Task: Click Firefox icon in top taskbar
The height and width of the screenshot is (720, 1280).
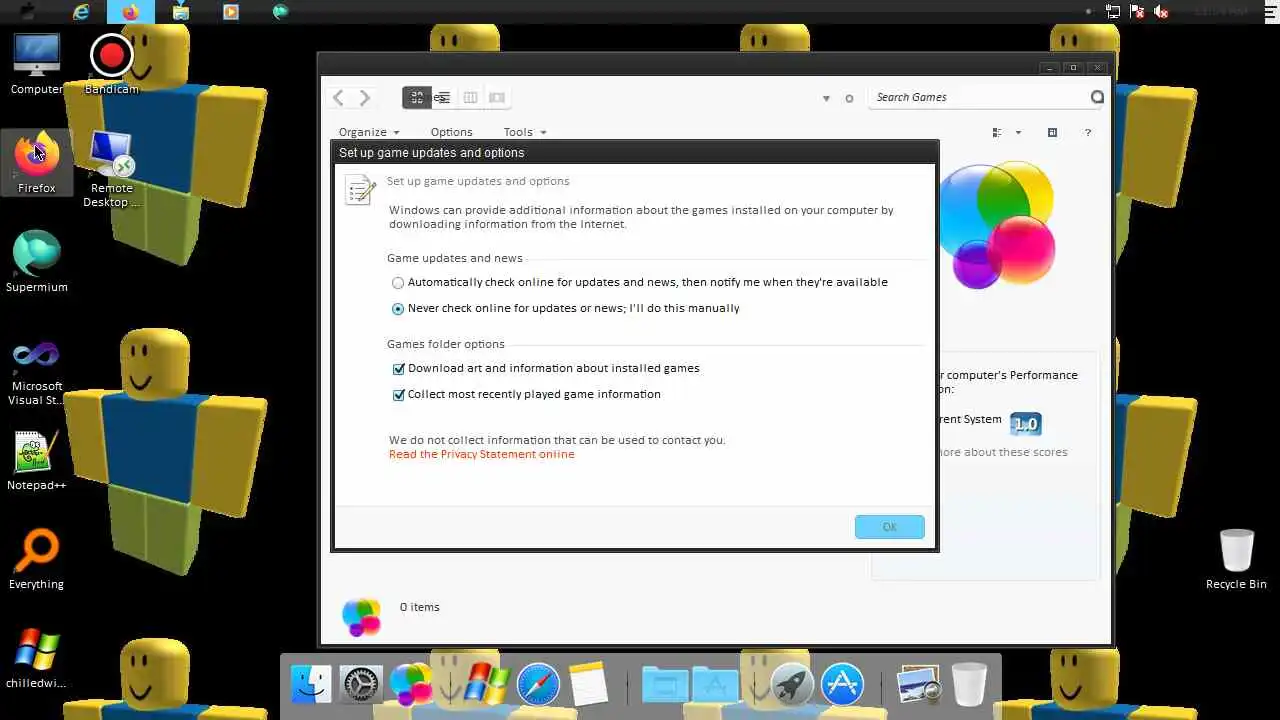Action: [130, 12]
